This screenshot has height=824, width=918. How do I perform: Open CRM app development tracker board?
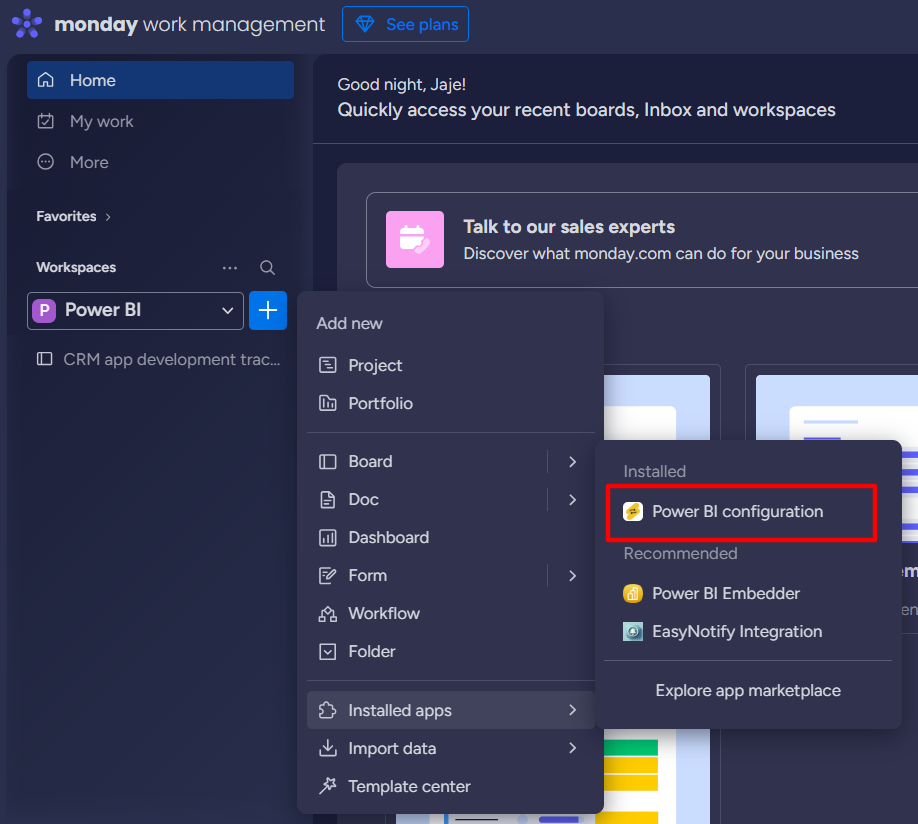click(160, 359)
